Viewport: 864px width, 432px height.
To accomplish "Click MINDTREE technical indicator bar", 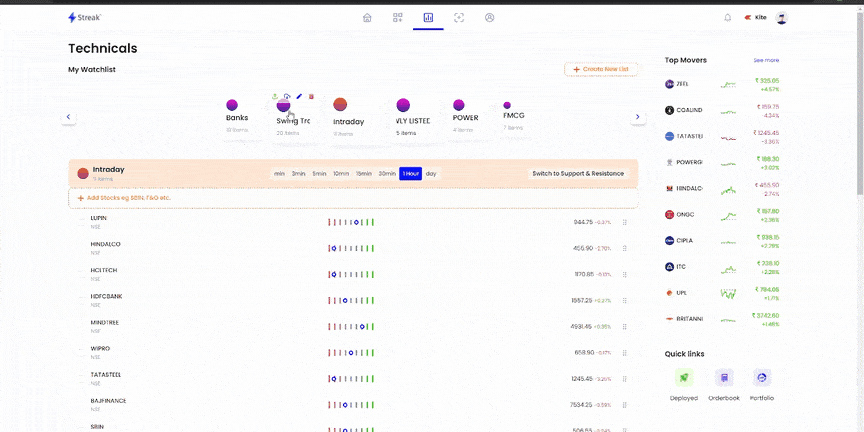I will (x=351, y=327).
